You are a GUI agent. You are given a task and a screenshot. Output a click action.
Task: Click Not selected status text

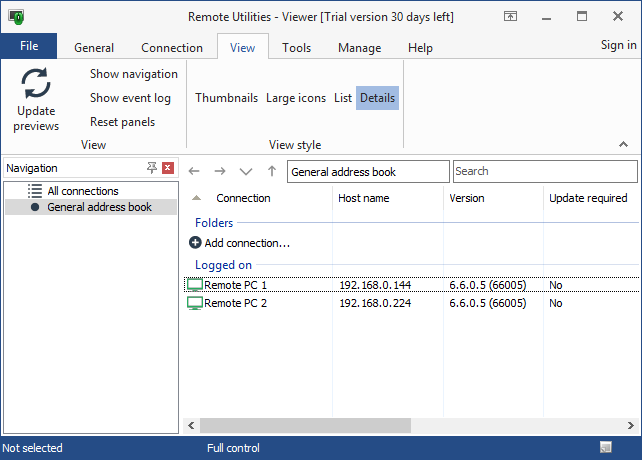32,448
